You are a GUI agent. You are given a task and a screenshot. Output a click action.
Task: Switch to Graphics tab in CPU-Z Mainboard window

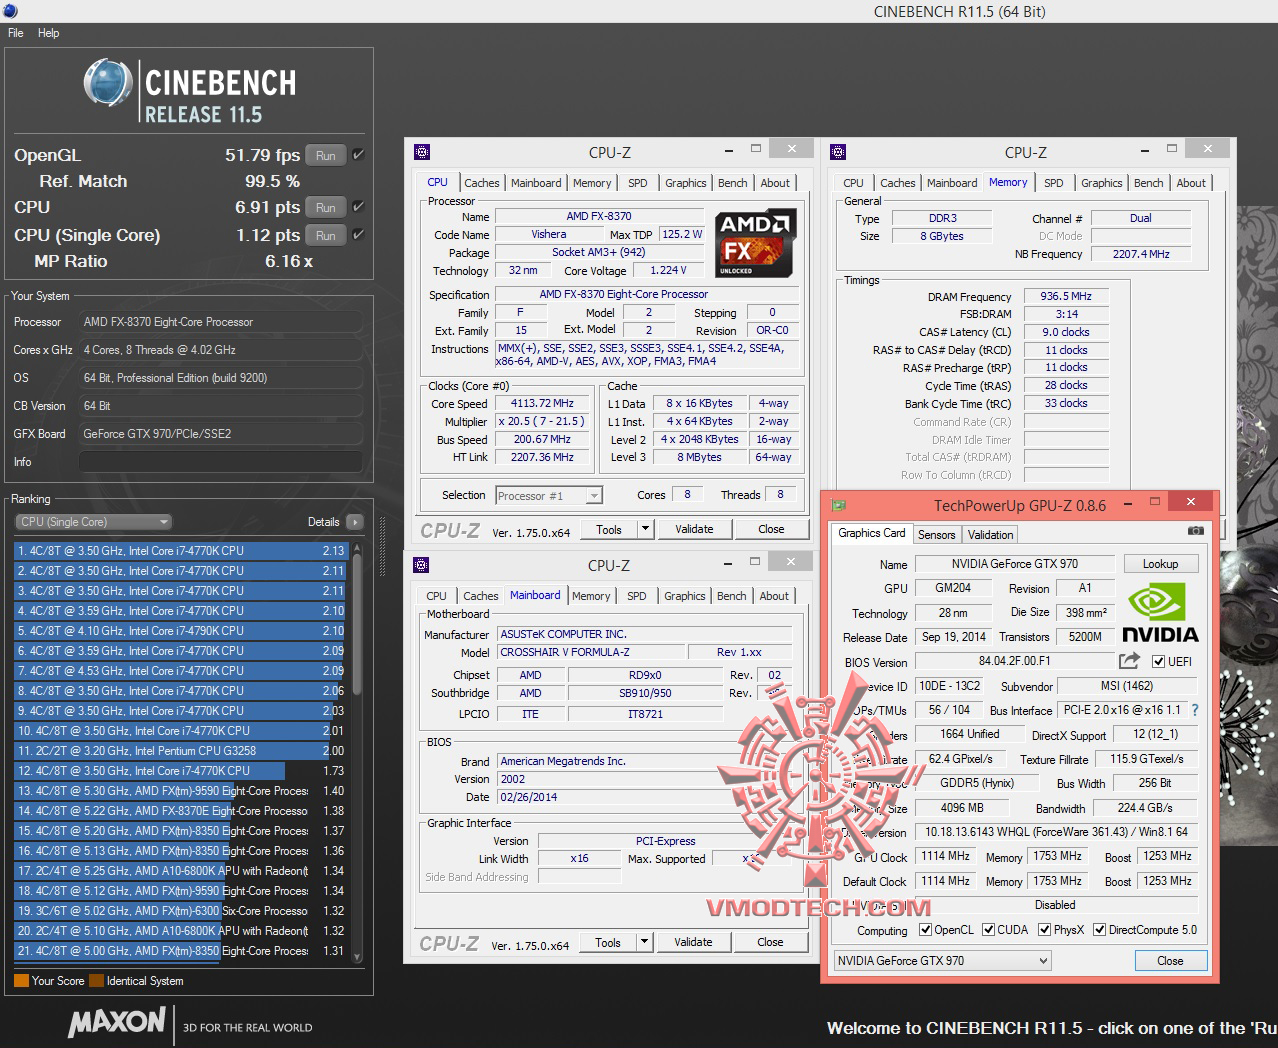click(x=685, y=596)
